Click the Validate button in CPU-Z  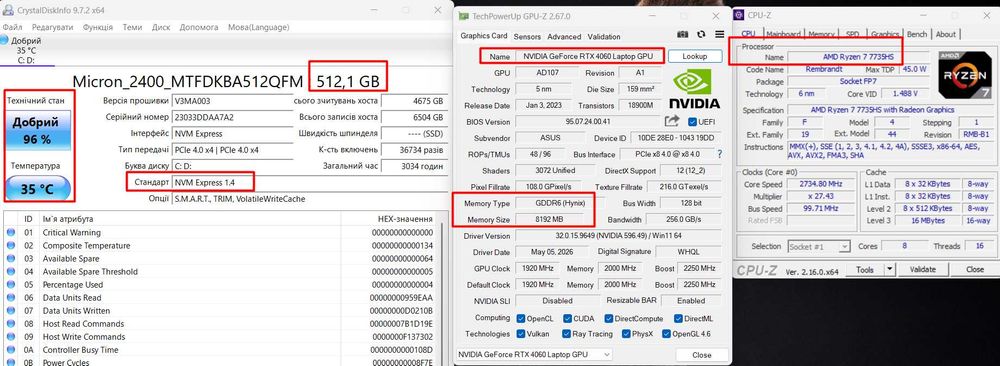(x=922, y=270)
